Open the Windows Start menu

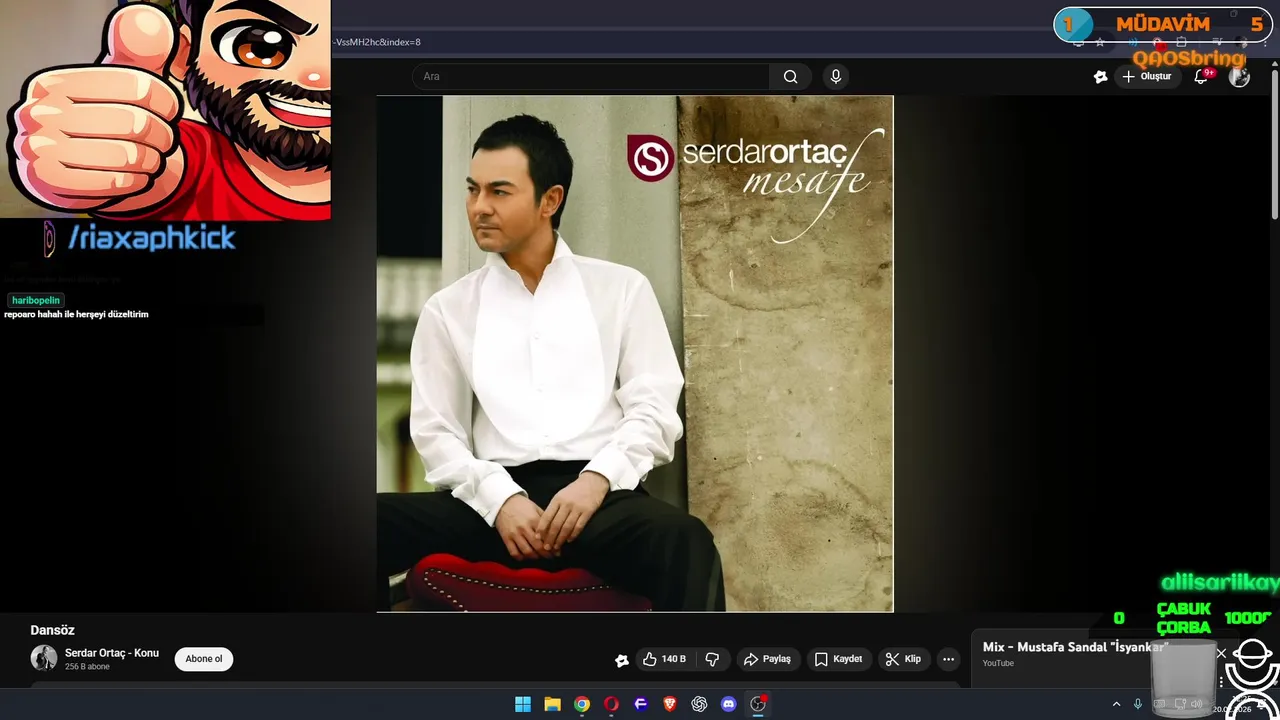tap(523, 704)
